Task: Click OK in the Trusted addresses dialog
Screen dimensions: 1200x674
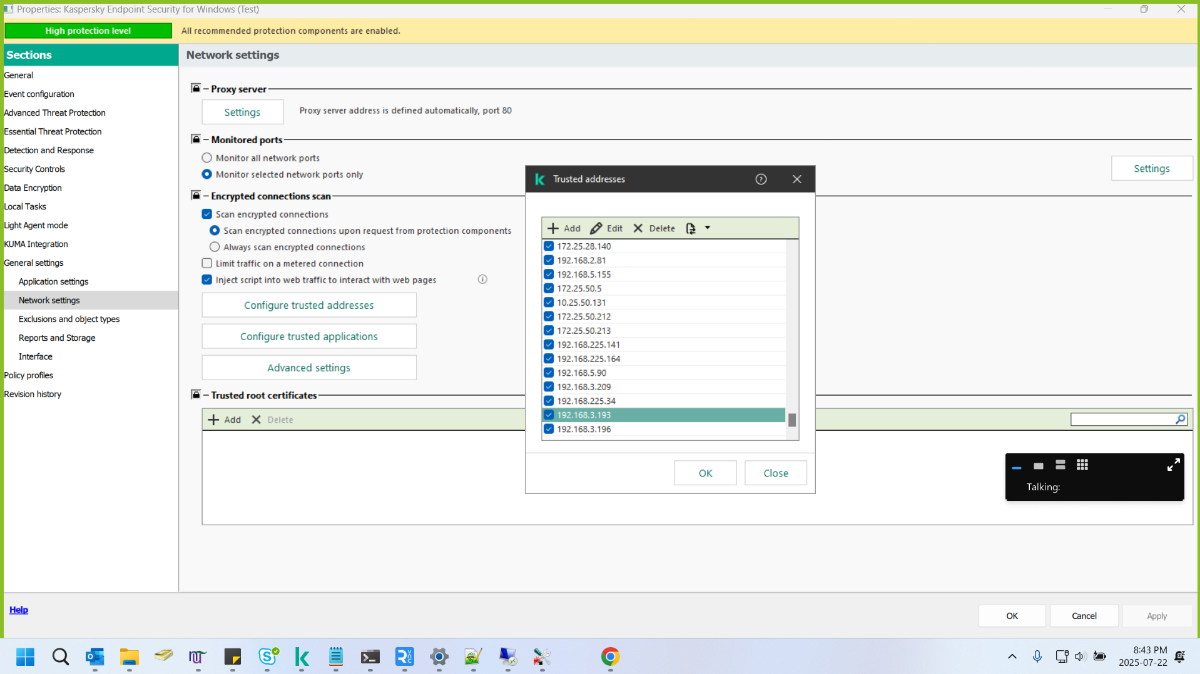Action: pyautogui.click(x=705, y=473)
